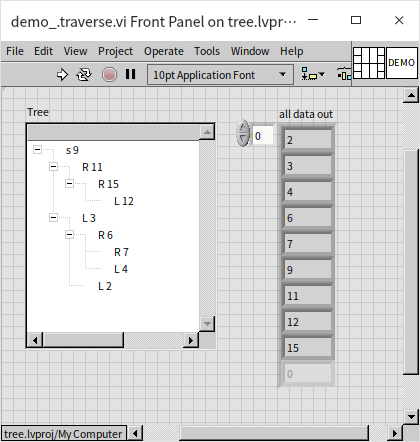The image size is (420, 442).
Task: Open the Distribute Objects tool
Action: coord(344,75)
